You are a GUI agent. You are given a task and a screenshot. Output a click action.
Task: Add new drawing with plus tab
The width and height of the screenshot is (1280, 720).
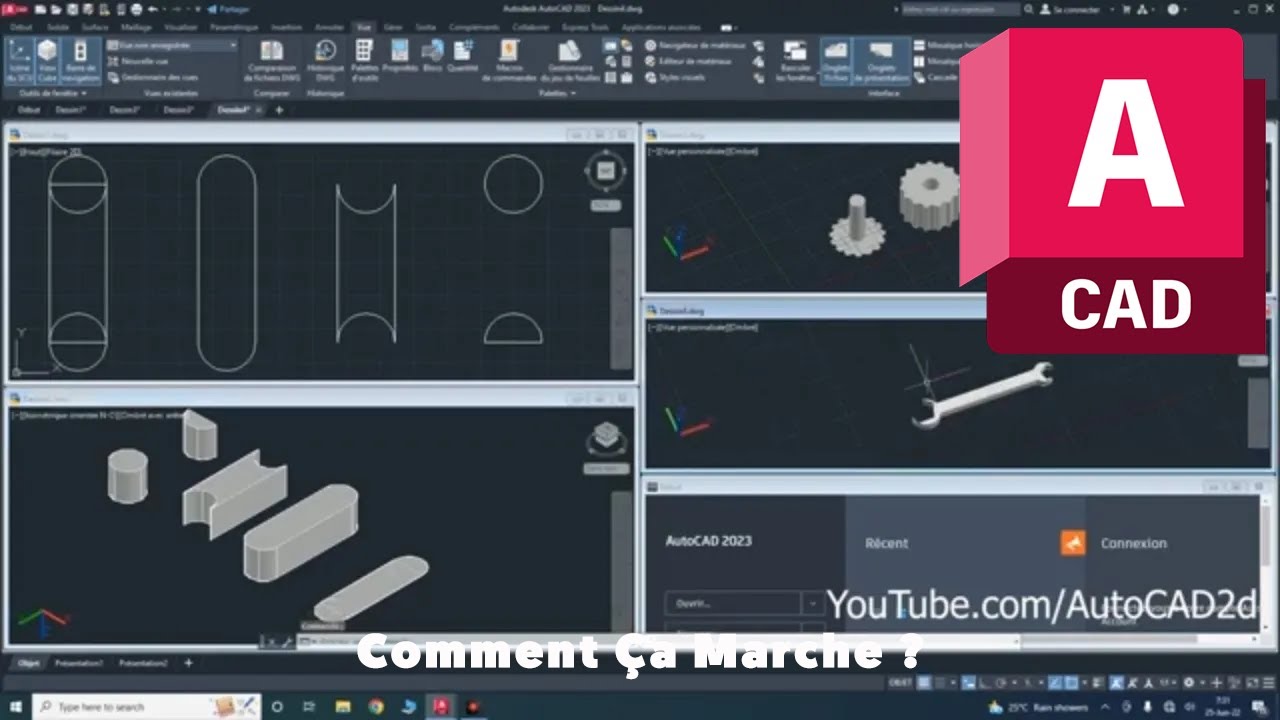[279, 109]
